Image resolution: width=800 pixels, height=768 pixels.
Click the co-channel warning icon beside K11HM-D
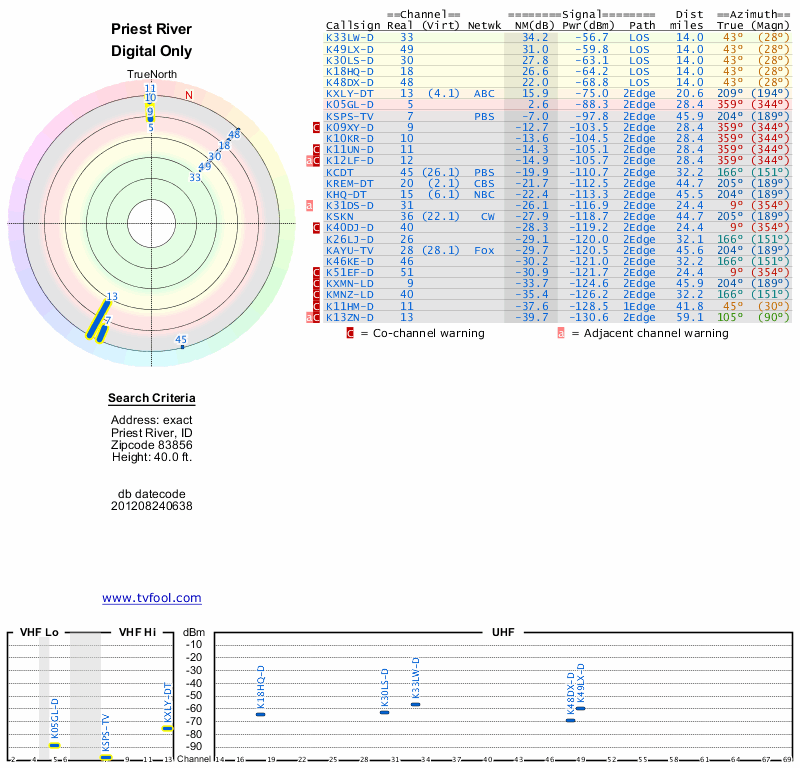[x=317, y=305]
